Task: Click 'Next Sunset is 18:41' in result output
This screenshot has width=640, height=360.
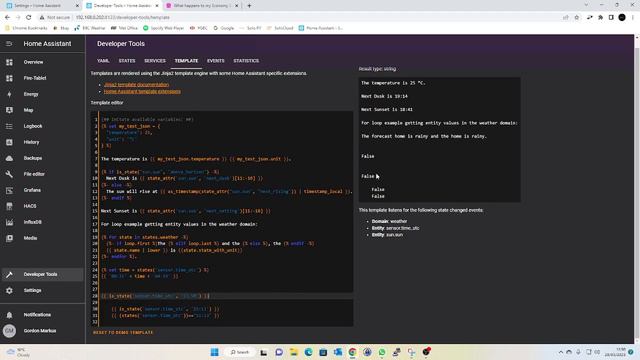Action: tap(387, 109)
